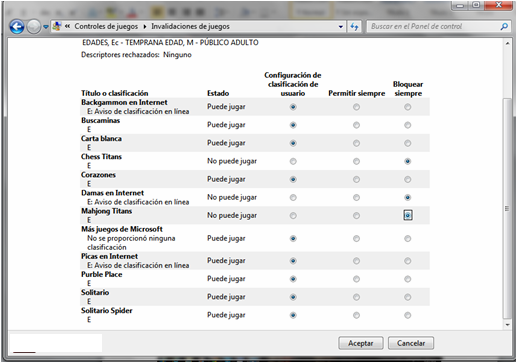Screen dimensions: 517x363
Task: Block Solitario always
Action: tap(408, 297)
